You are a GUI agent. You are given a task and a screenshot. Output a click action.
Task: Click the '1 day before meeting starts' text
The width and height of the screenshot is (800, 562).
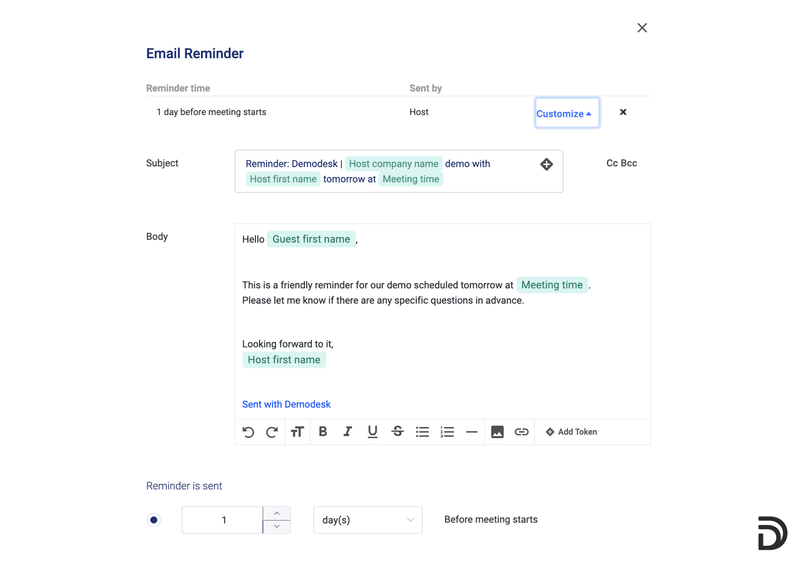pyautogui.click(x=211, y=112)
